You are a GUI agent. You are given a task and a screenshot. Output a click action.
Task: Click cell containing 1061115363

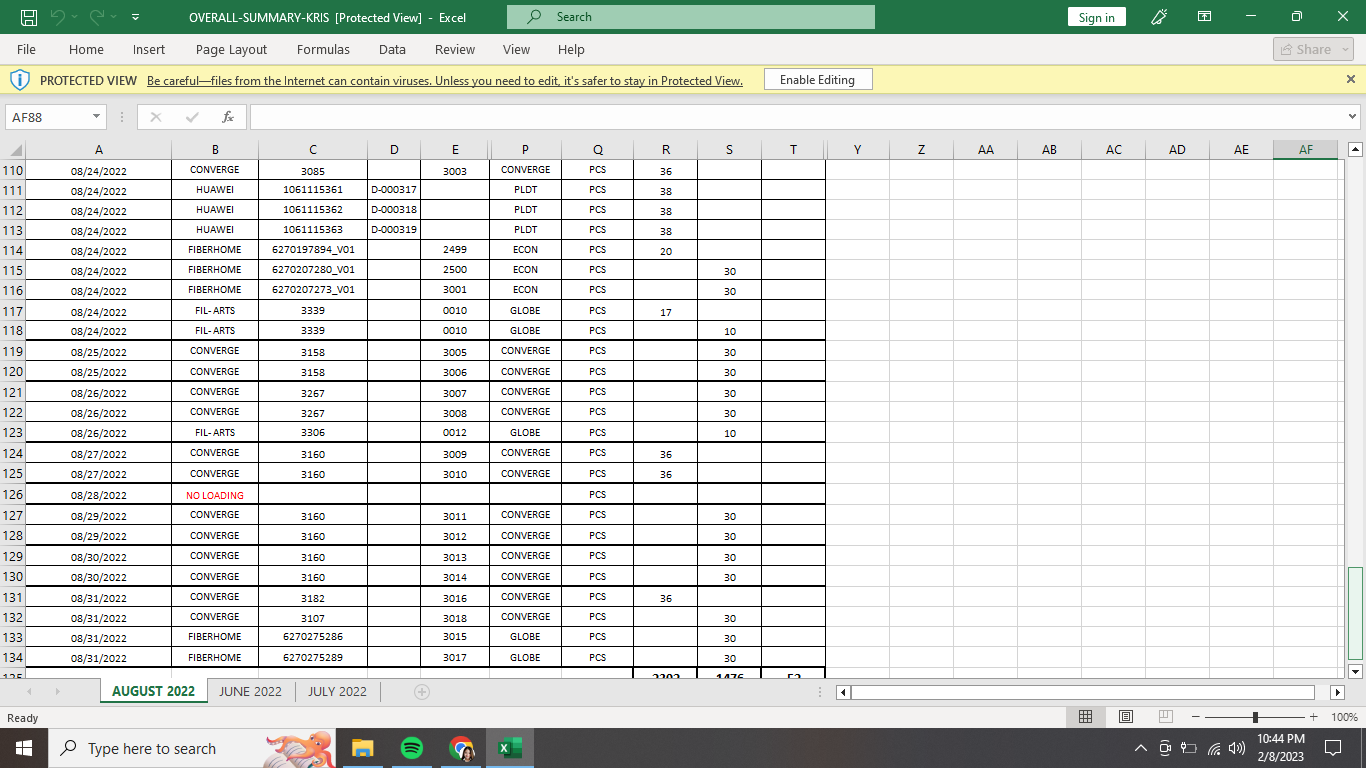(x=313, y=230)
